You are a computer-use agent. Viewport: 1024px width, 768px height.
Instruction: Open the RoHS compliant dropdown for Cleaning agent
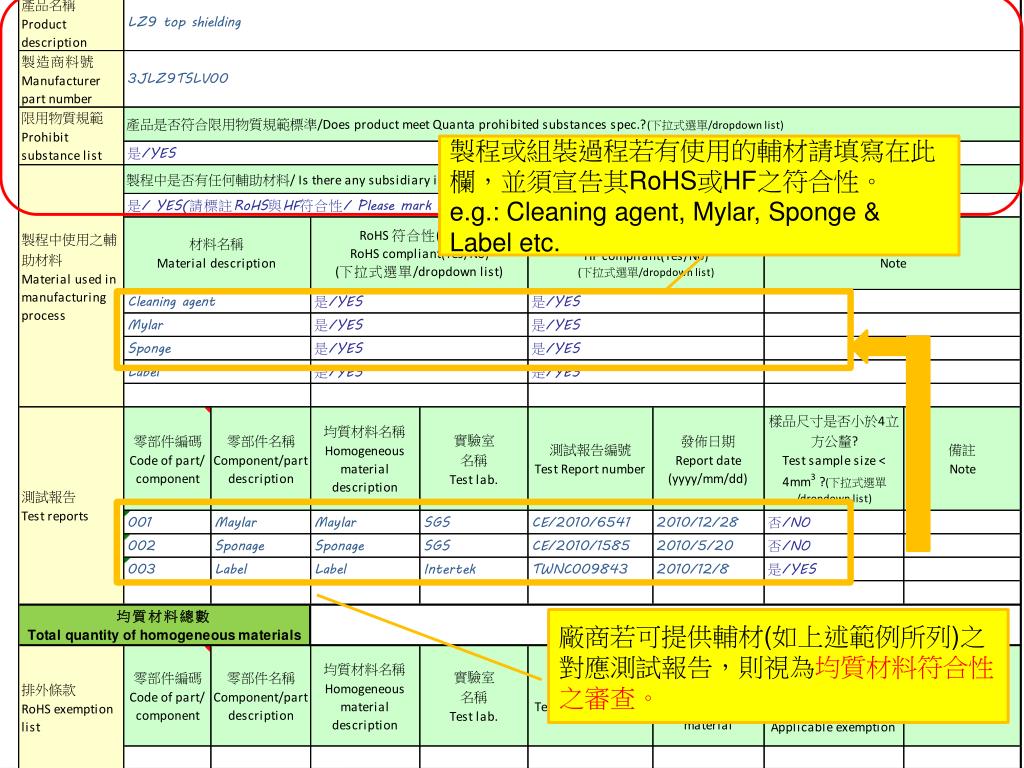[x=419, y=302]
